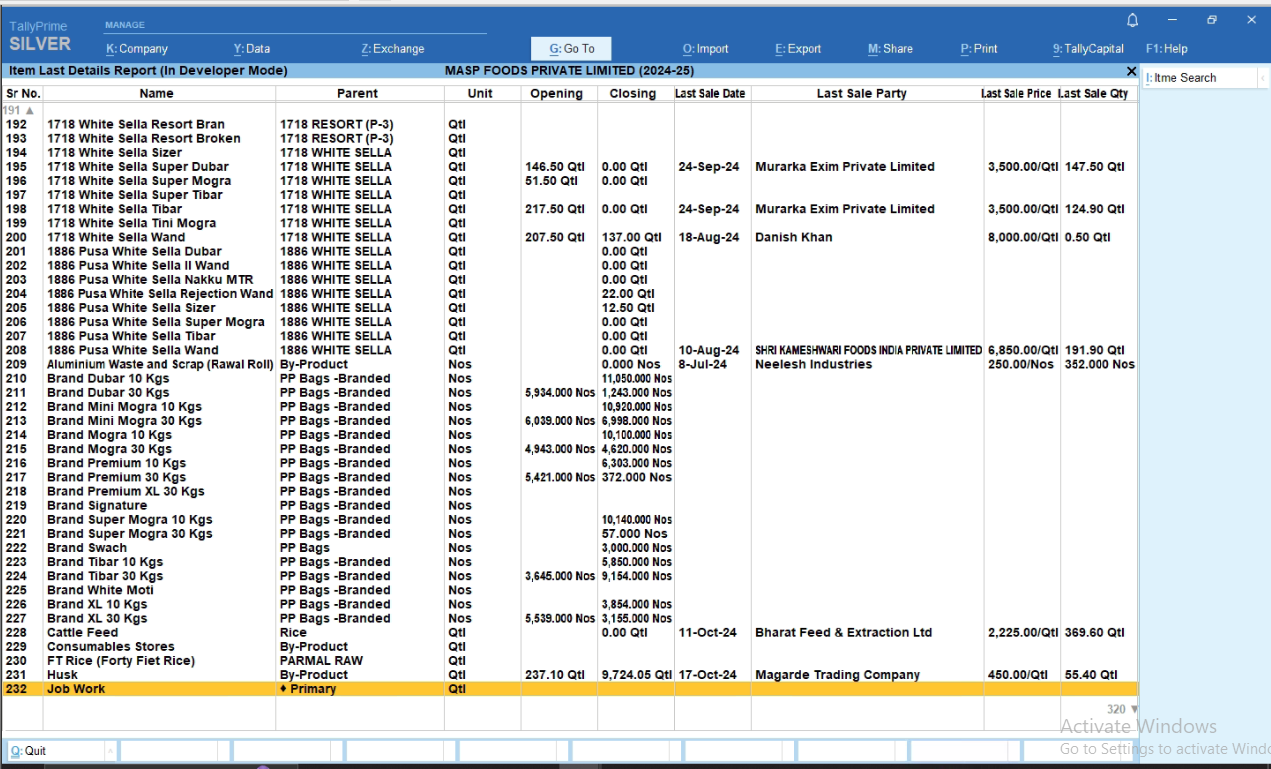Screen dimensions: 1271x769
Task: Click closing value 9,724.05 Qtl
Action: [636, 675]
